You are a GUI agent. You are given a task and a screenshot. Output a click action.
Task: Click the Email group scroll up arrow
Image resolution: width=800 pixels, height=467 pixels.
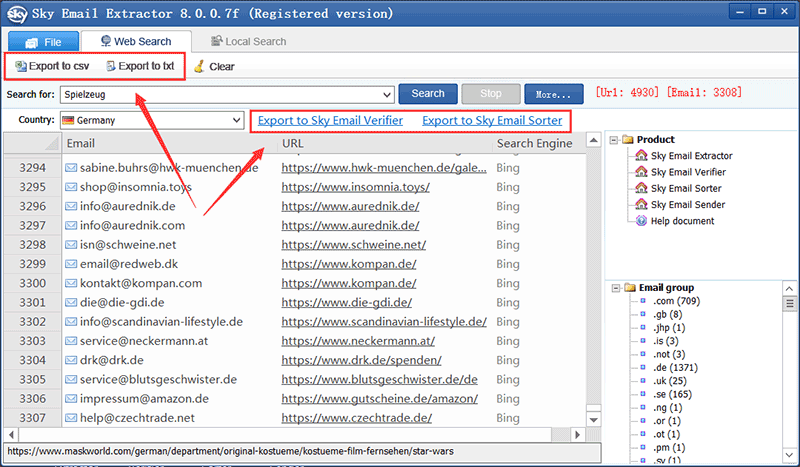click(x=789, y=289)
